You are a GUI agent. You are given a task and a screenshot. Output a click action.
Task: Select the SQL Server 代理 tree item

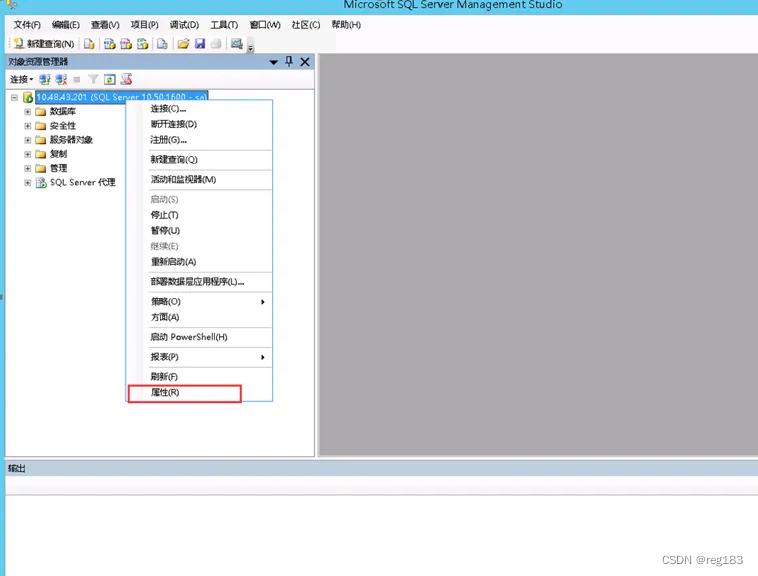tap(83, 183)
